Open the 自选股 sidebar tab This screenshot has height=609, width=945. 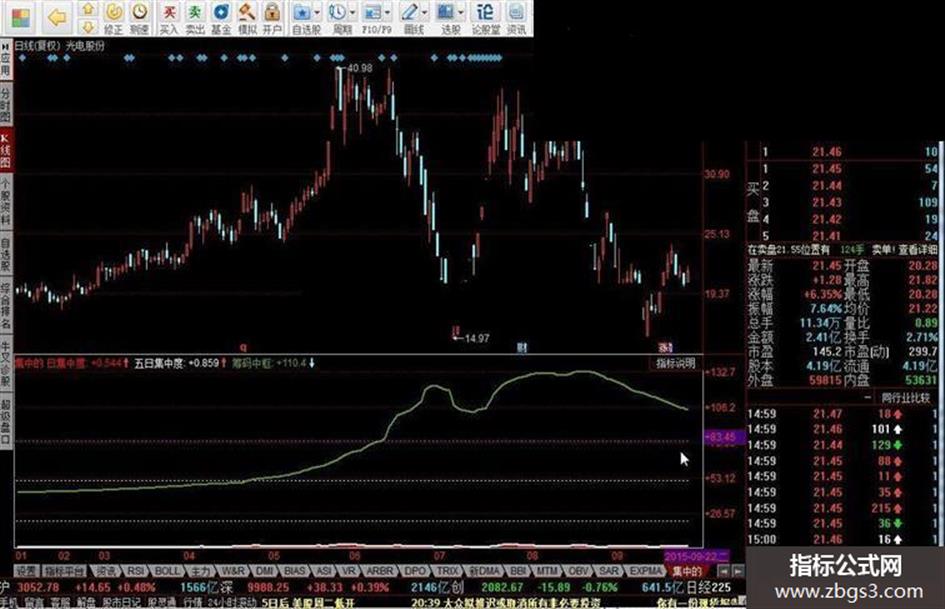(5, 253)
